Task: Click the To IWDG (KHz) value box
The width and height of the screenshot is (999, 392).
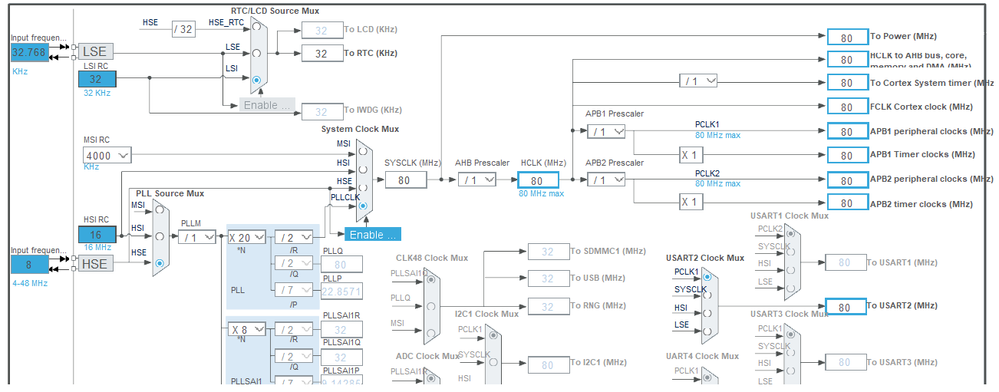Action: click(322, 112)
